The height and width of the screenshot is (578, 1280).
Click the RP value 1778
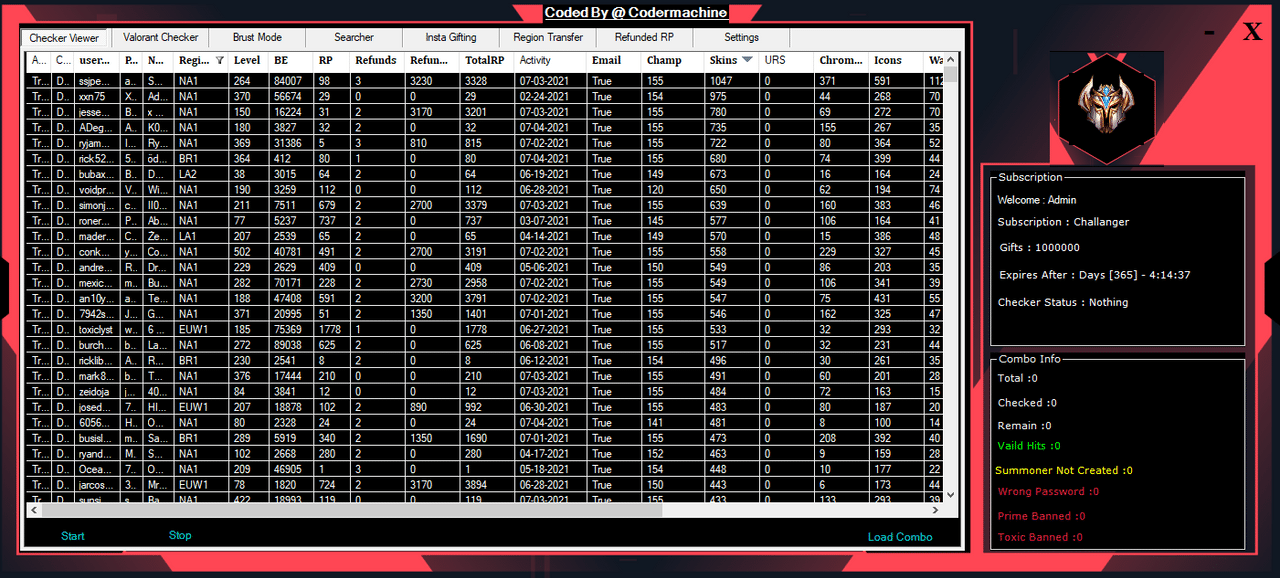pyautogui.click(x=331, y=329)
